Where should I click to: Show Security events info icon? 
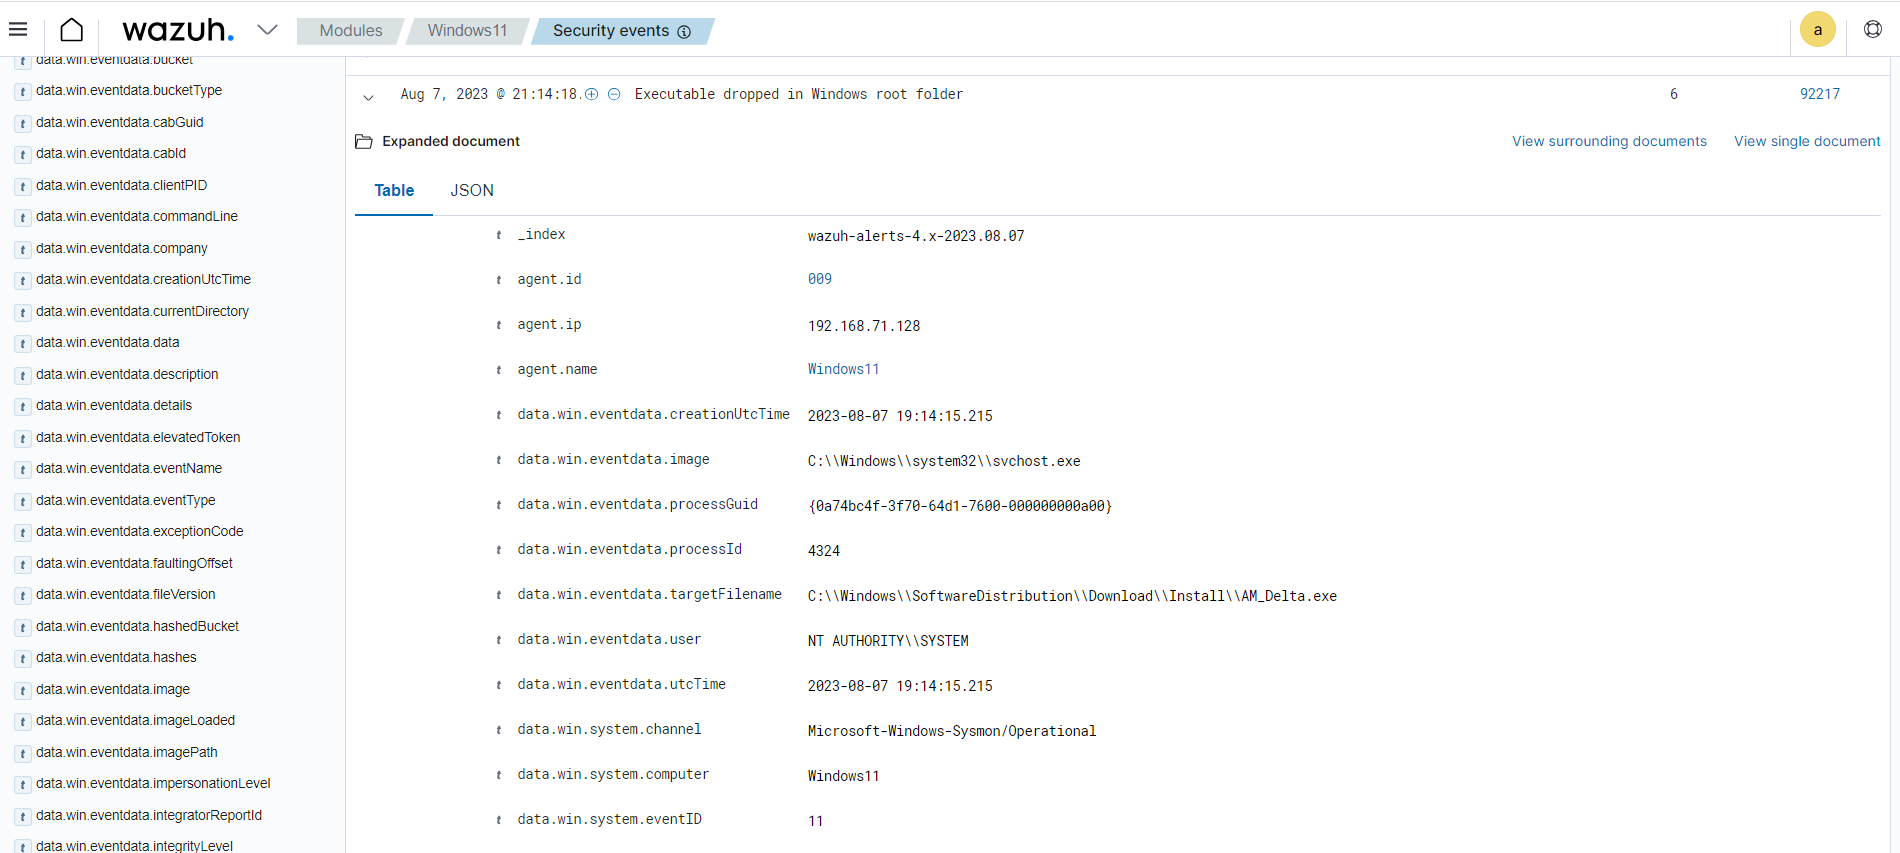pos(684,32)
